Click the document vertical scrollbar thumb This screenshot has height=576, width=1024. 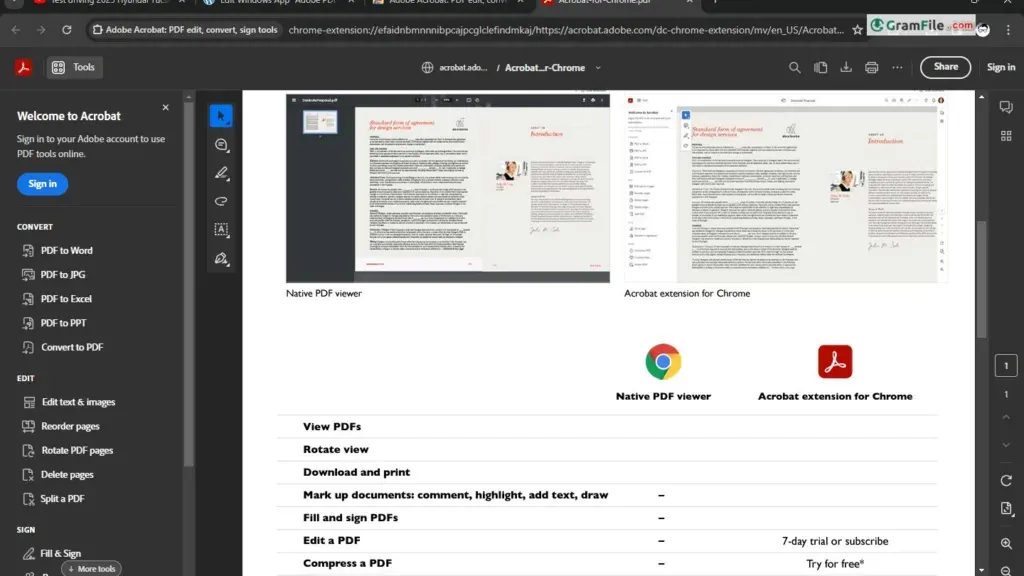pos(982,280)
